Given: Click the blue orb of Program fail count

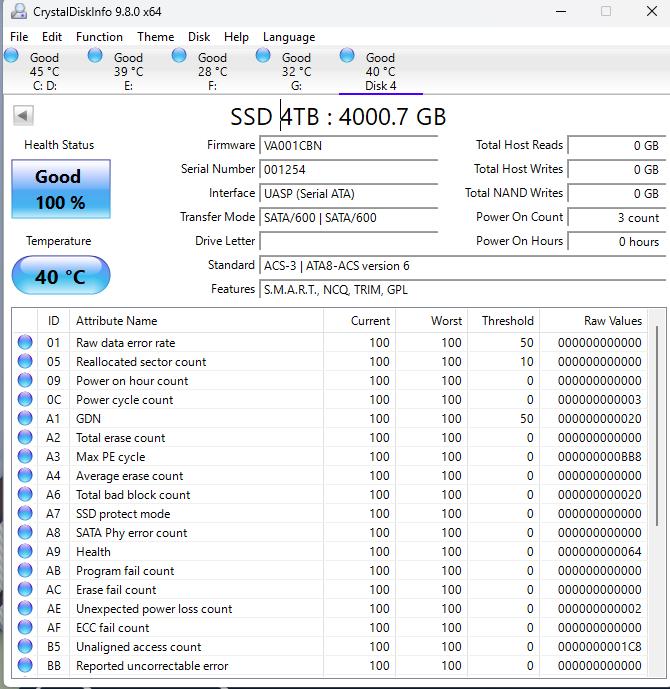Looking at the screenshot, I should (25, 570).
